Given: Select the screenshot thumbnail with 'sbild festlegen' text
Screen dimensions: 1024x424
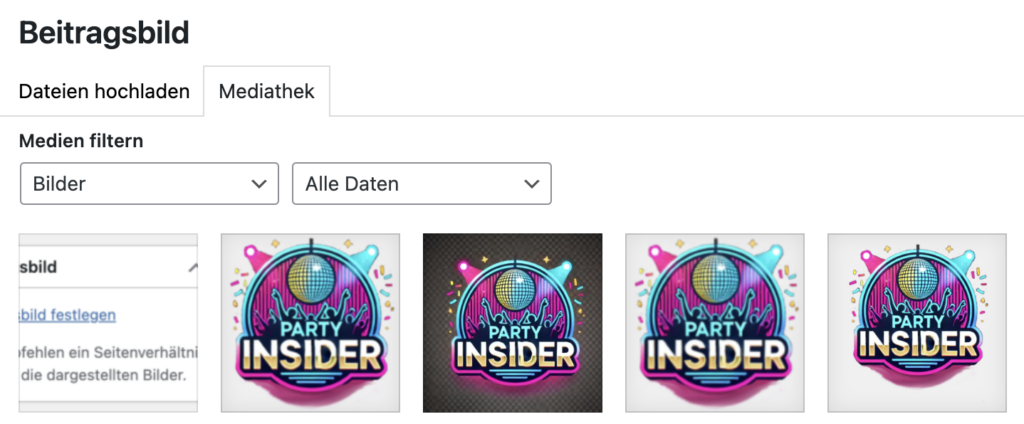Looking at the screenshot, I should click(108, 323).
